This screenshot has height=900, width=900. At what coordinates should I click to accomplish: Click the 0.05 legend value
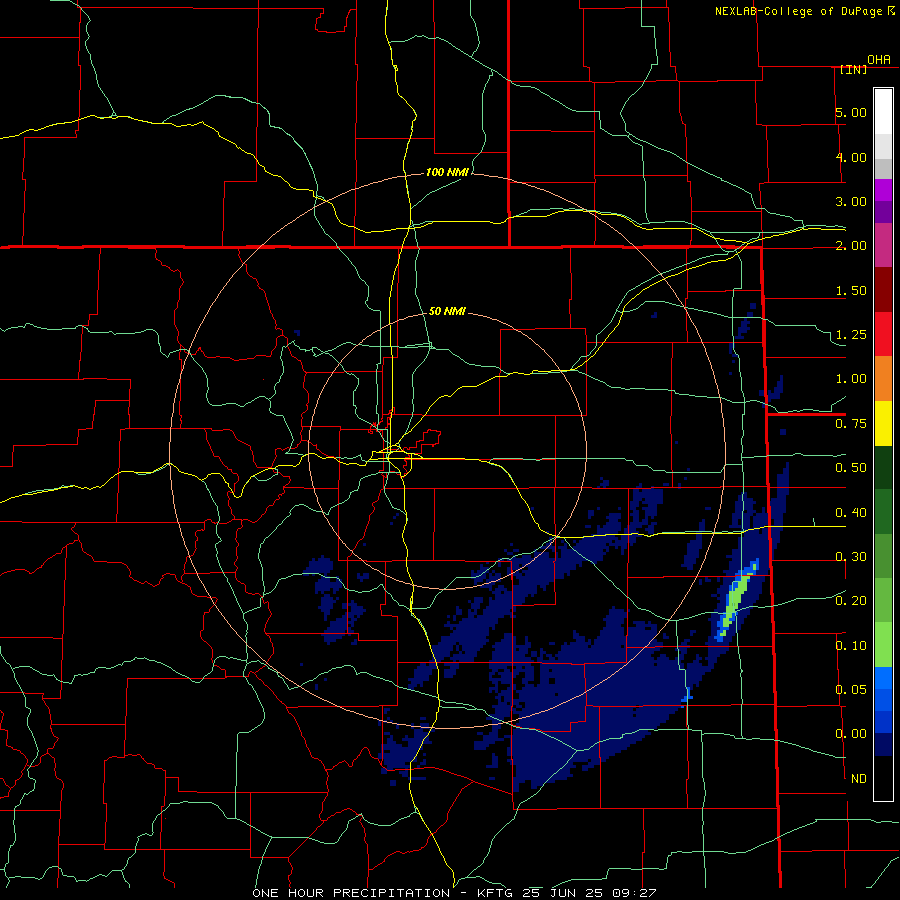[851, 689]
